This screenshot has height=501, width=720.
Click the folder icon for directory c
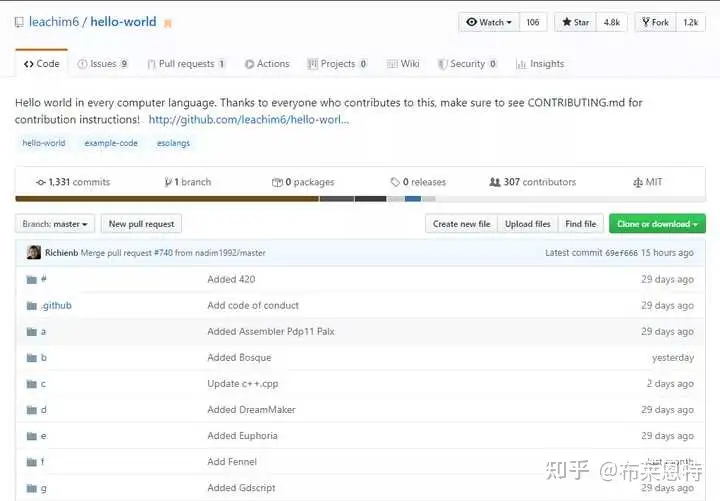32,384
